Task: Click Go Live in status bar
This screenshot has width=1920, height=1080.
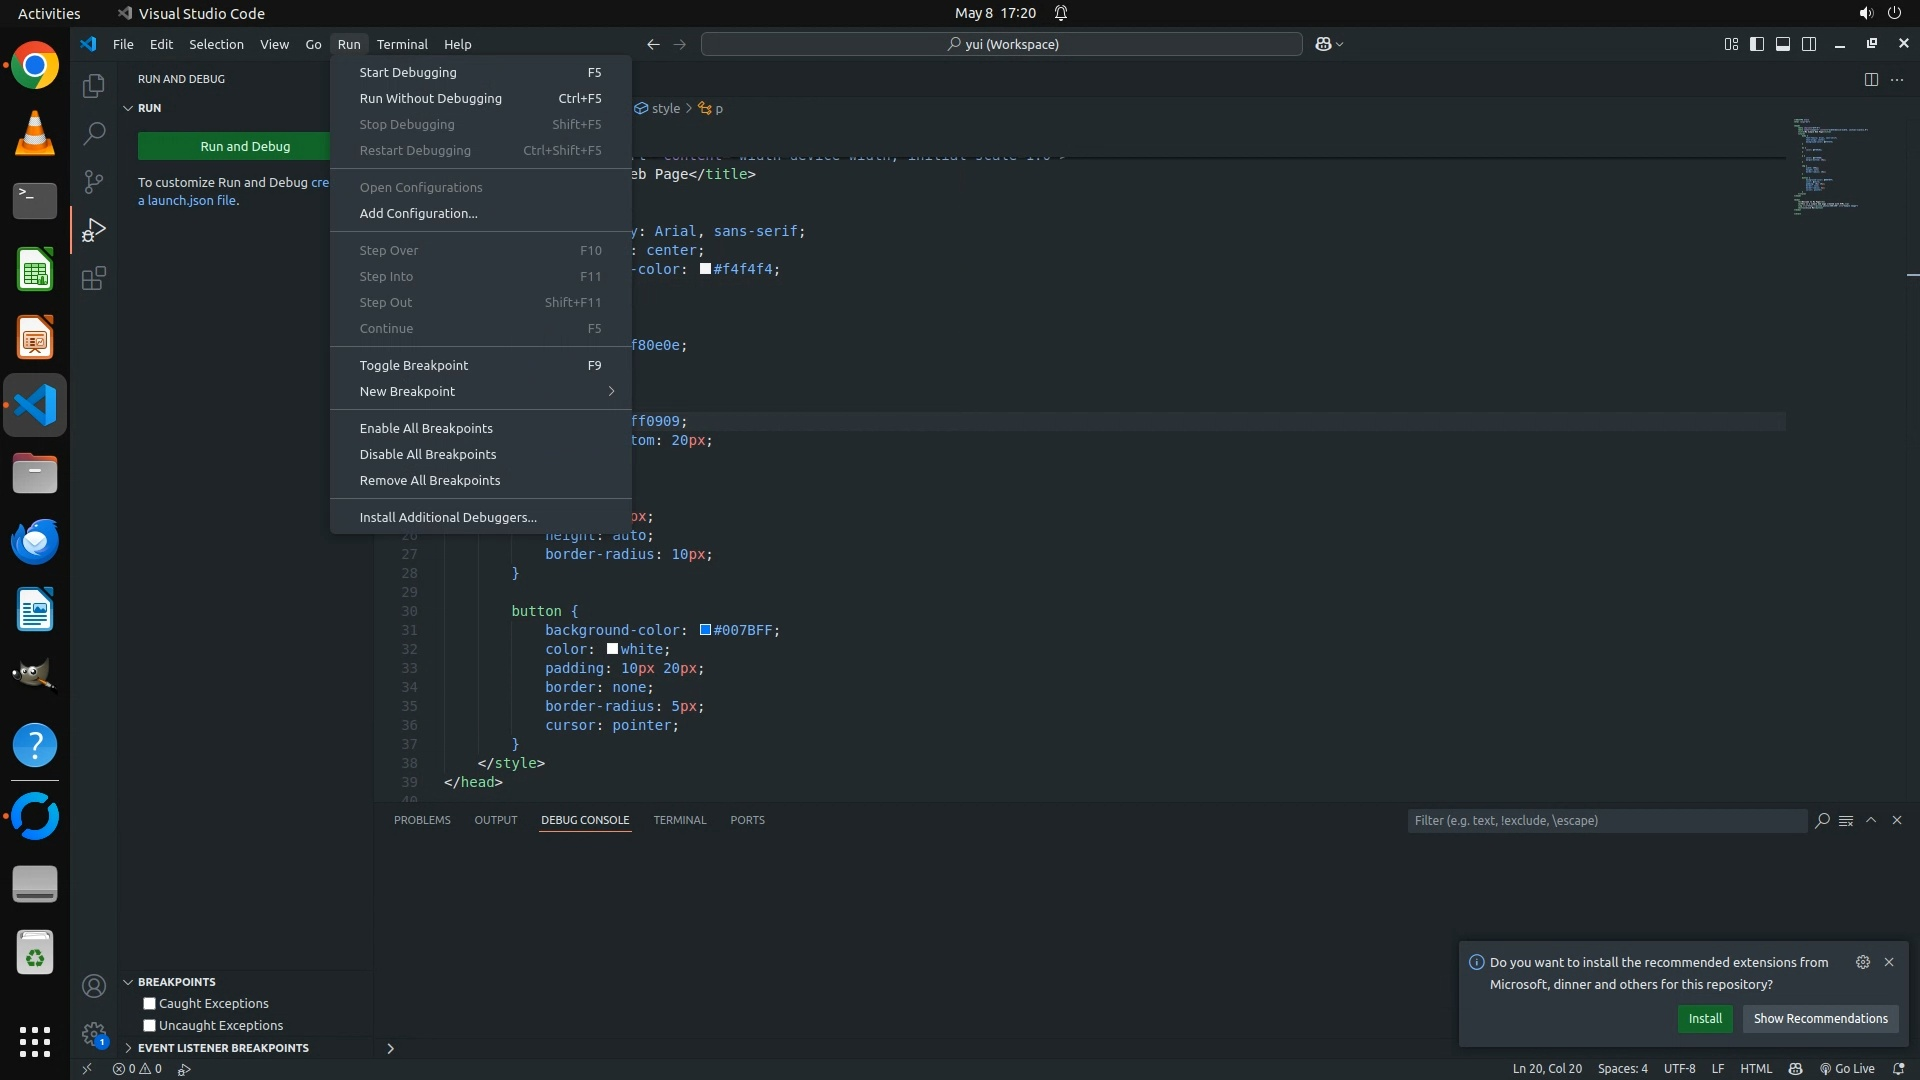Action: pos(1847,1069)
